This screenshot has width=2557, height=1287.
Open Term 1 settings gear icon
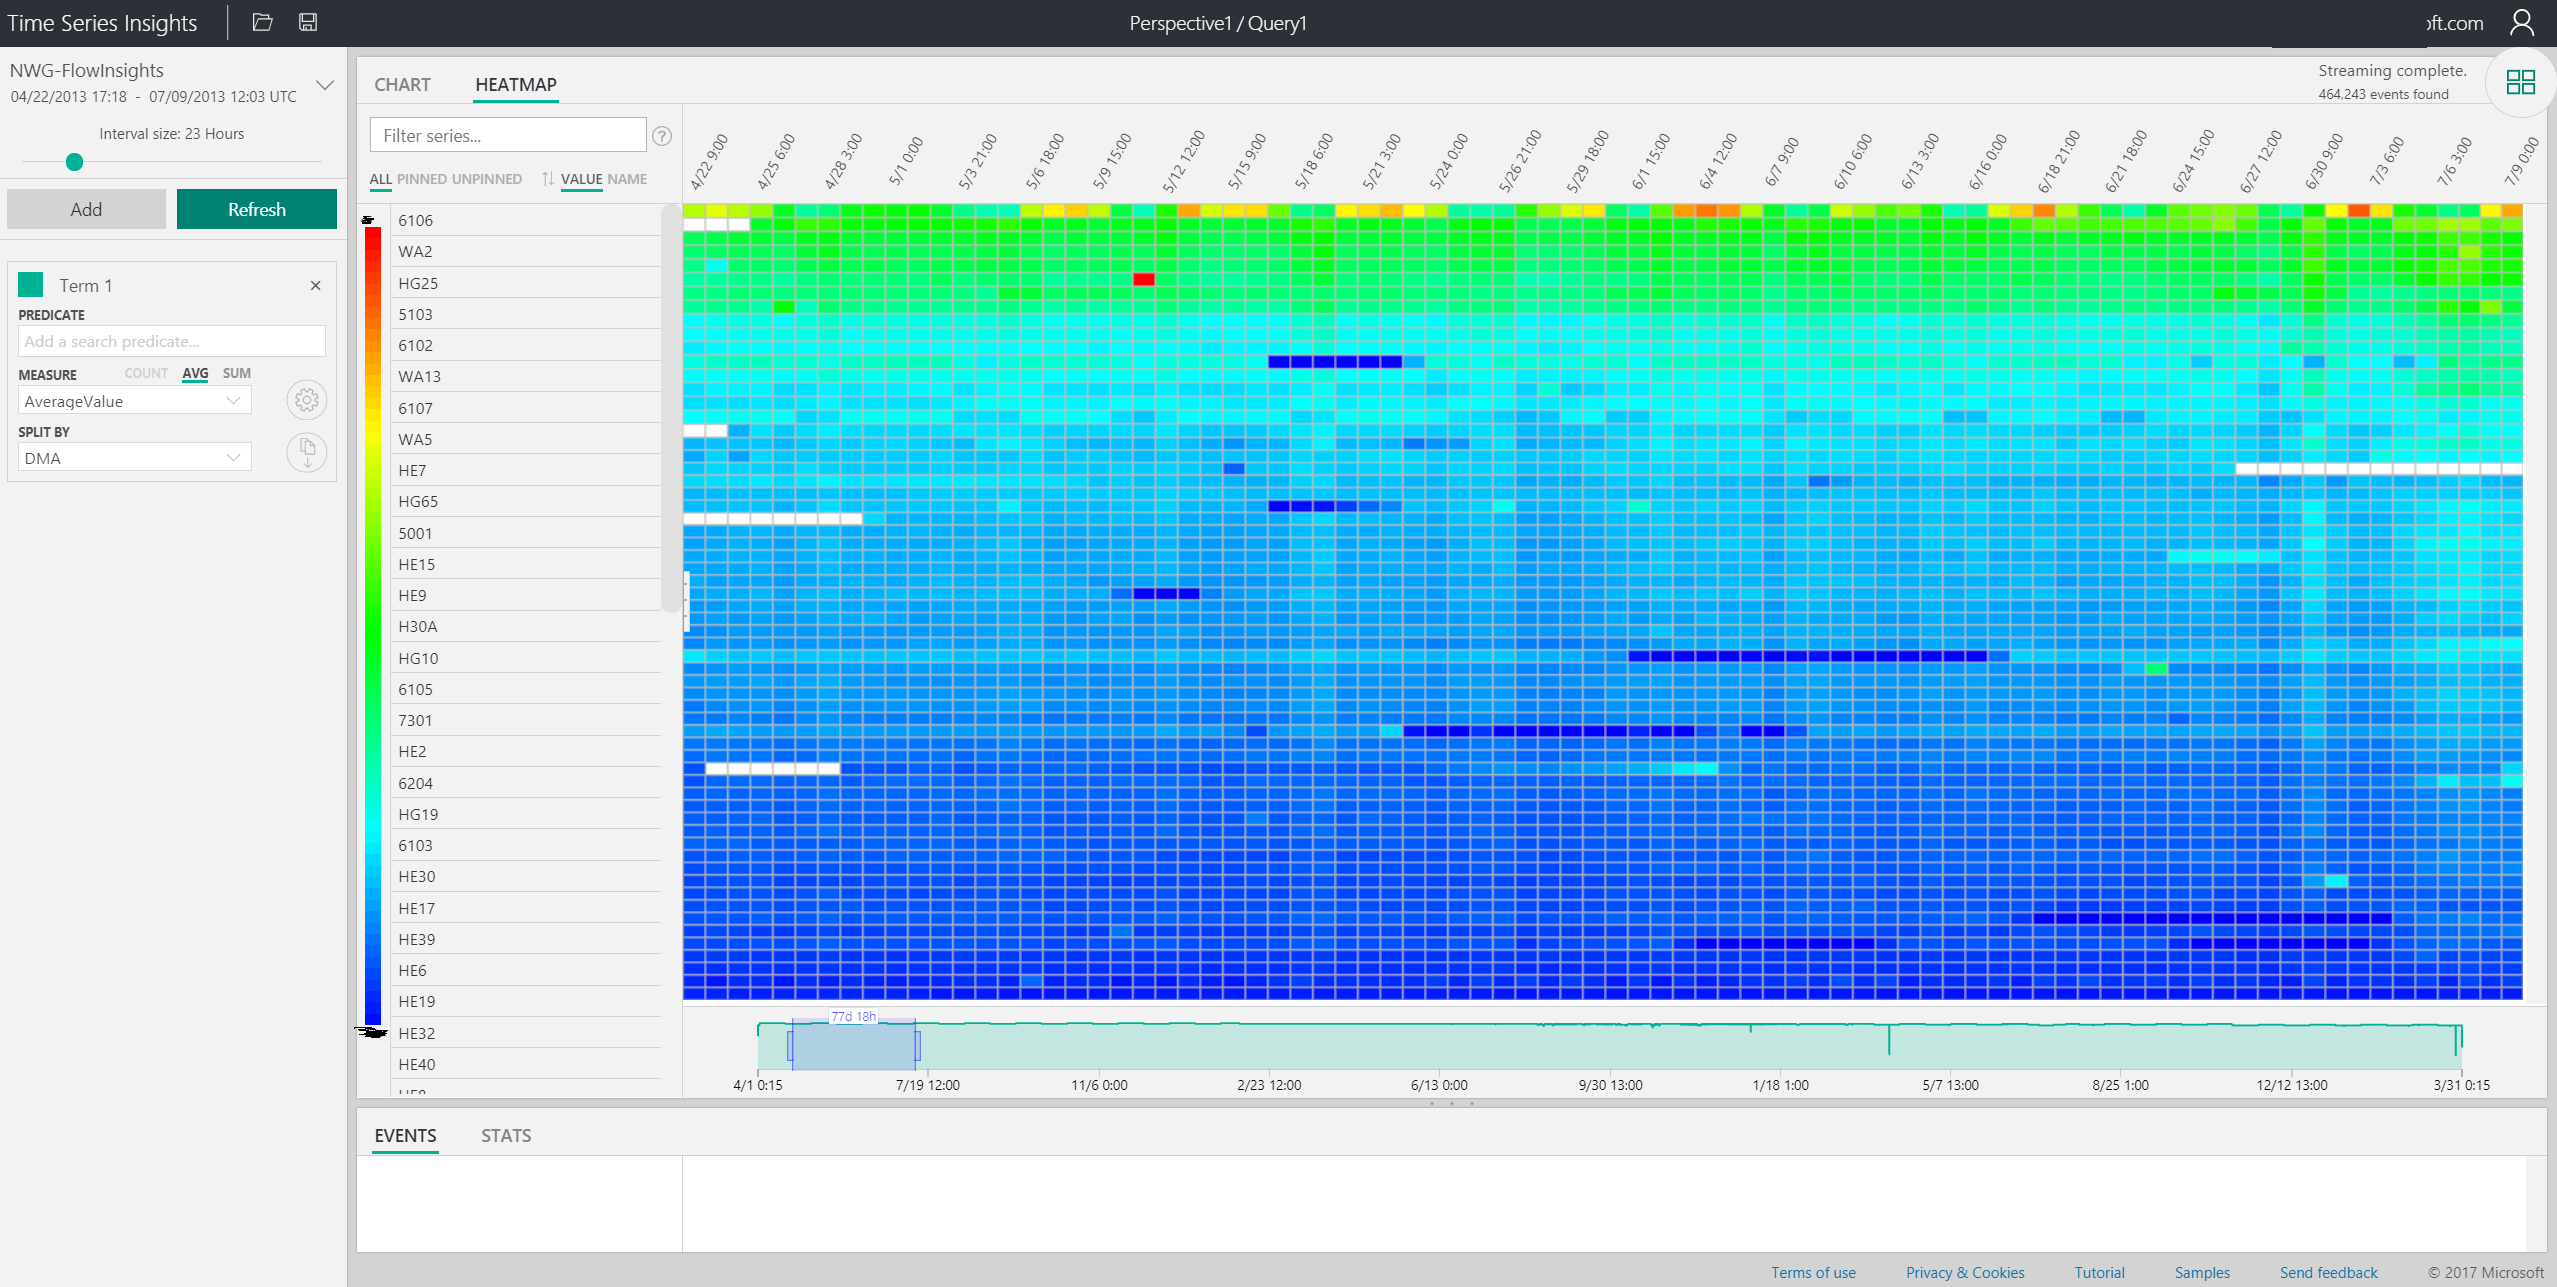point(307,400)
